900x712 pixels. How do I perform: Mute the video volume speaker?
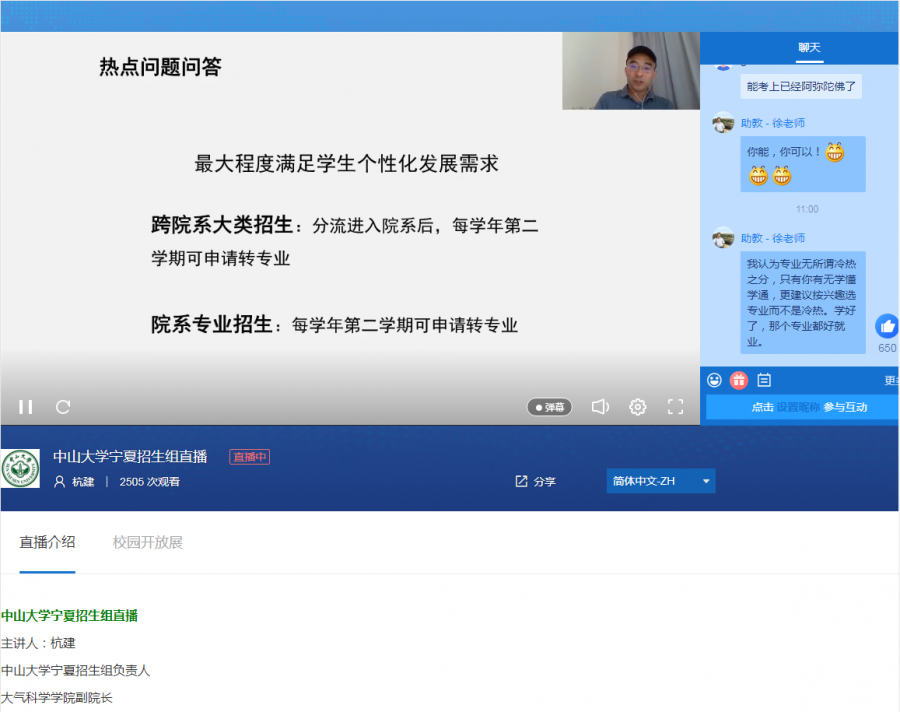(600, 407)
